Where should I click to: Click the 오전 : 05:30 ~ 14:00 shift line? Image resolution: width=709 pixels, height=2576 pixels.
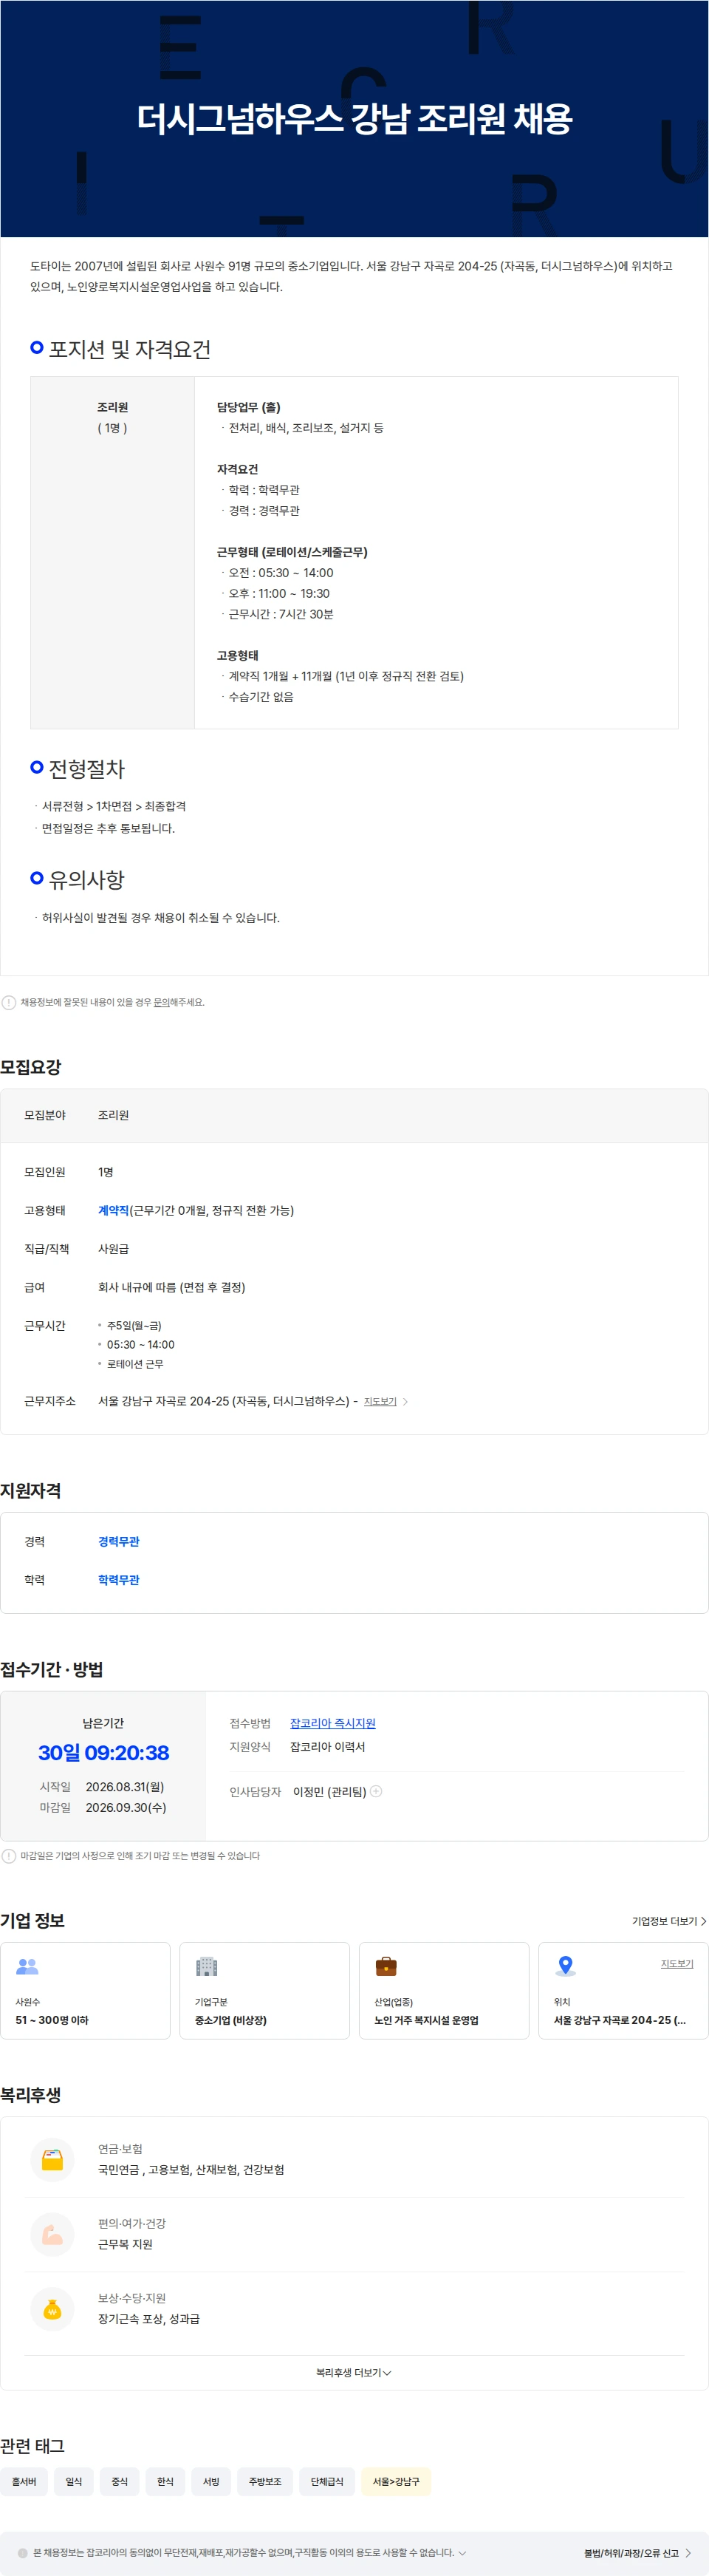click(281, 572)
